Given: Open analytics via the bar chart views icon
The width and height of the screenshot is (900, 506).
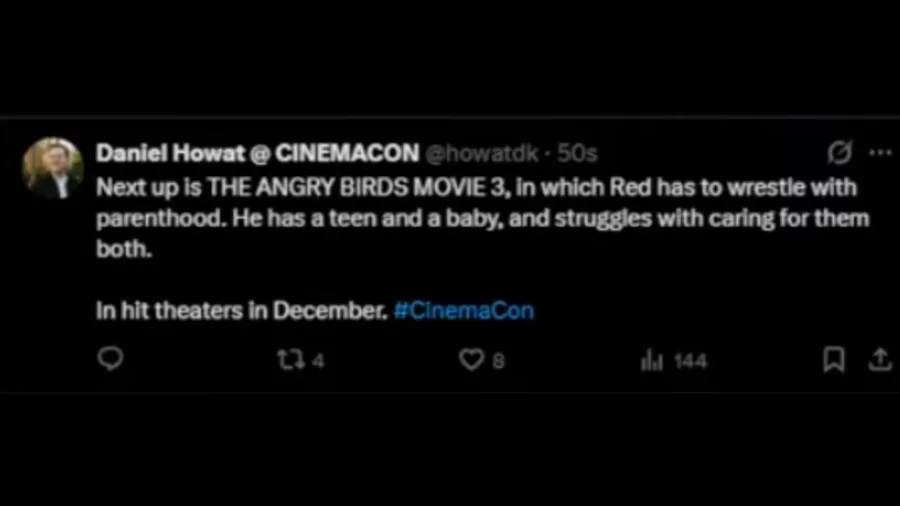Looking at the screenshot, I should pyautogui.click(x=651, y=360).
